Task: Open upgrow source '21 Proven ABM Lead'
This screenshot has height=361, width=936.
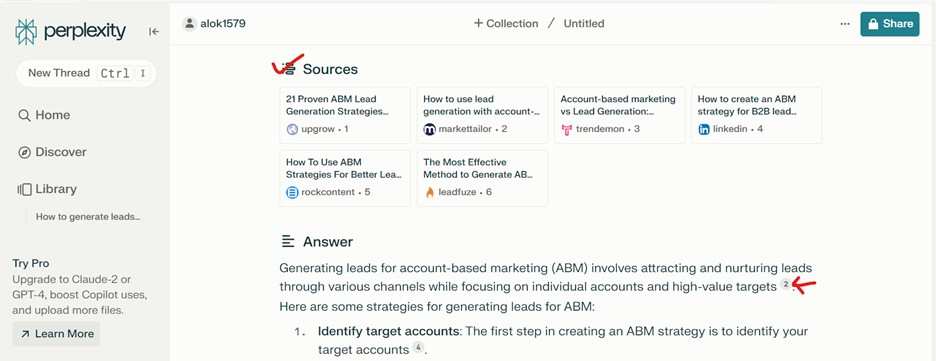Action: pyautogui.click(x=345, y=115)
